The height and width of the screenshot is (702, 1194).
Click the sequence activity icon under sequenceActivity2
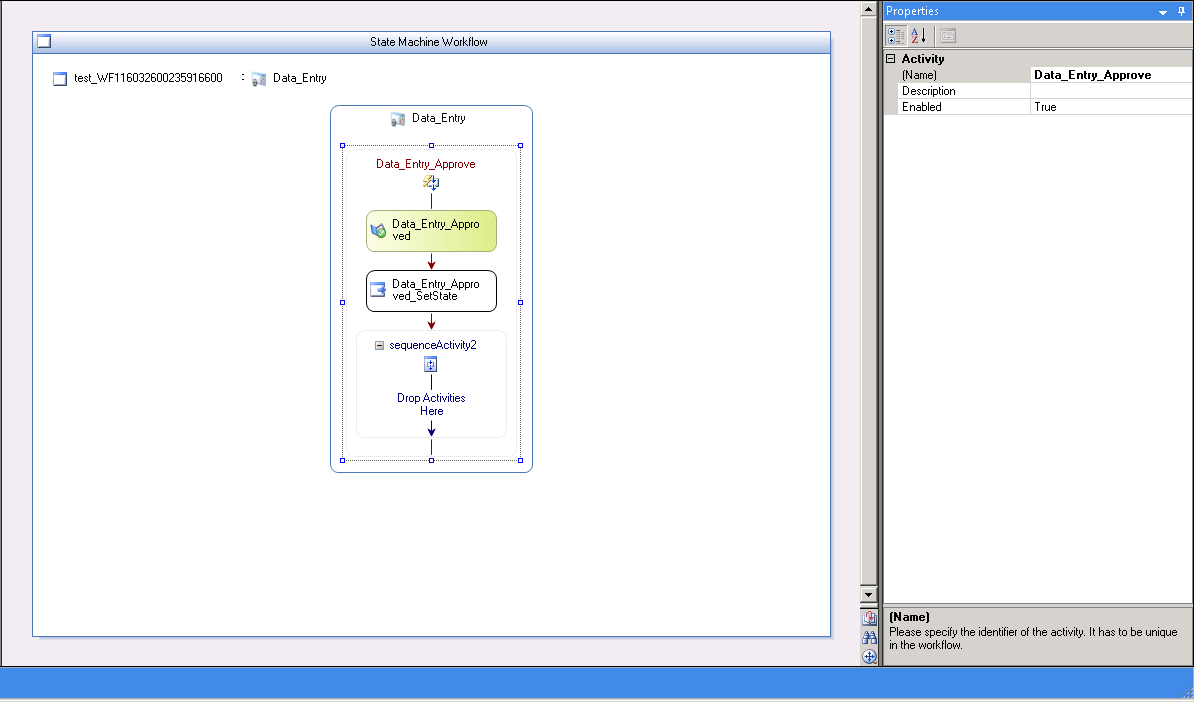(x=431, y=365)
